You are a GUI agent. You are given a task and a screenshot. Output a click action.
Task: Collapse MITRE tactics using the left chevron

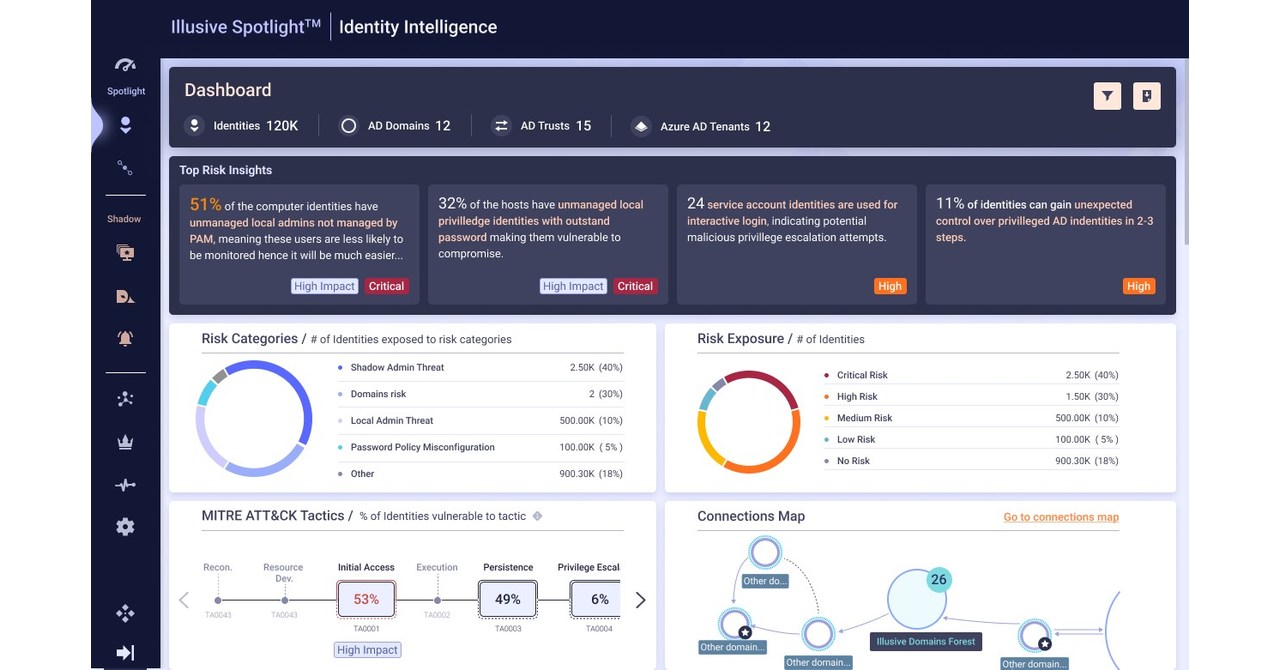tap(184, 599)
